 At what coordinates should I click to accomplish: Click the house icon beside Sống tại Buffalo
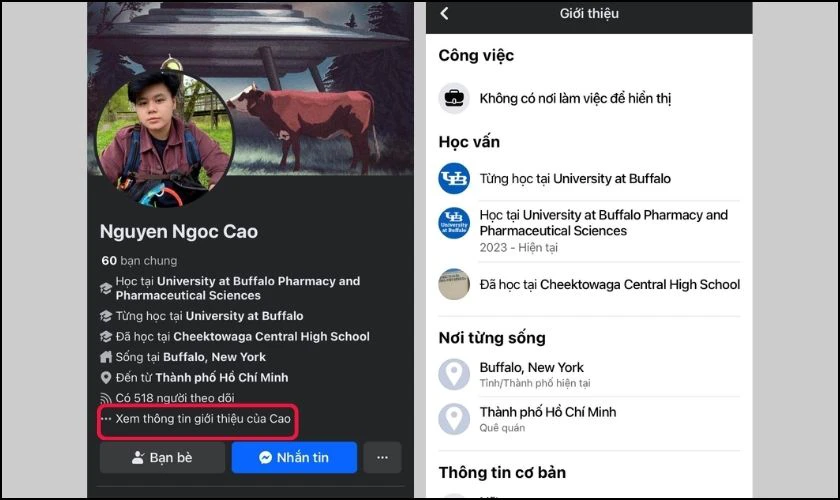pos(106,357)
